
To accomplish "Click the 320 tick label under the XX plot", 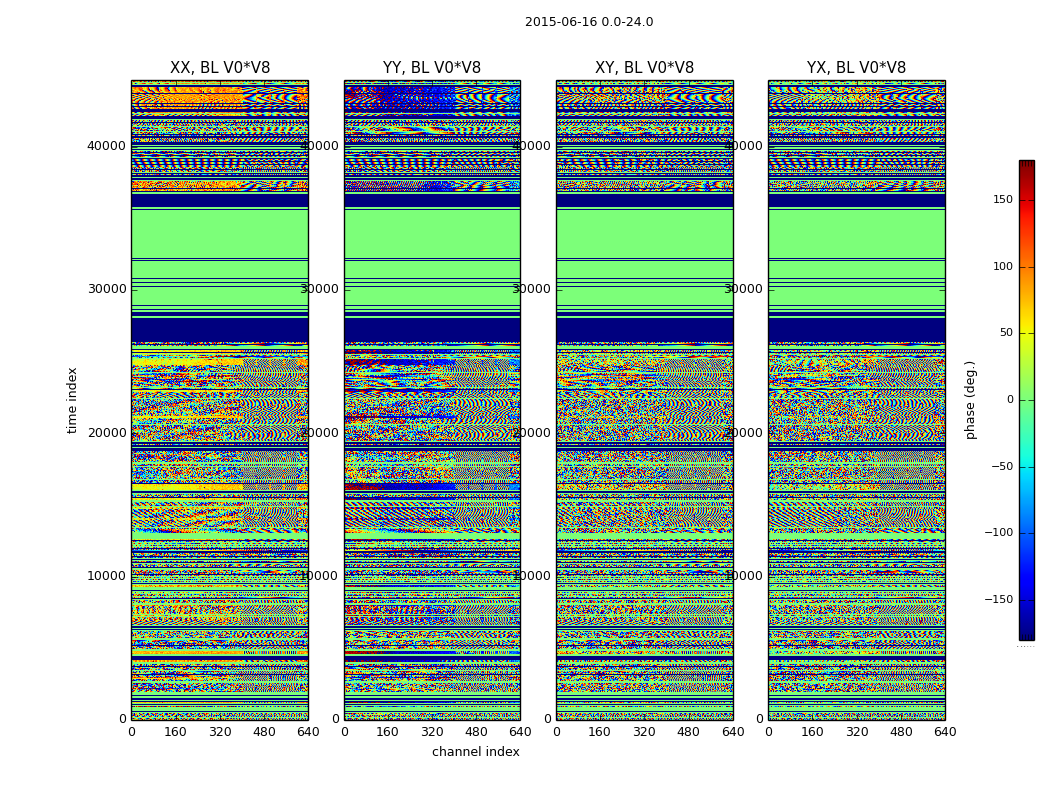I will 220,732.
